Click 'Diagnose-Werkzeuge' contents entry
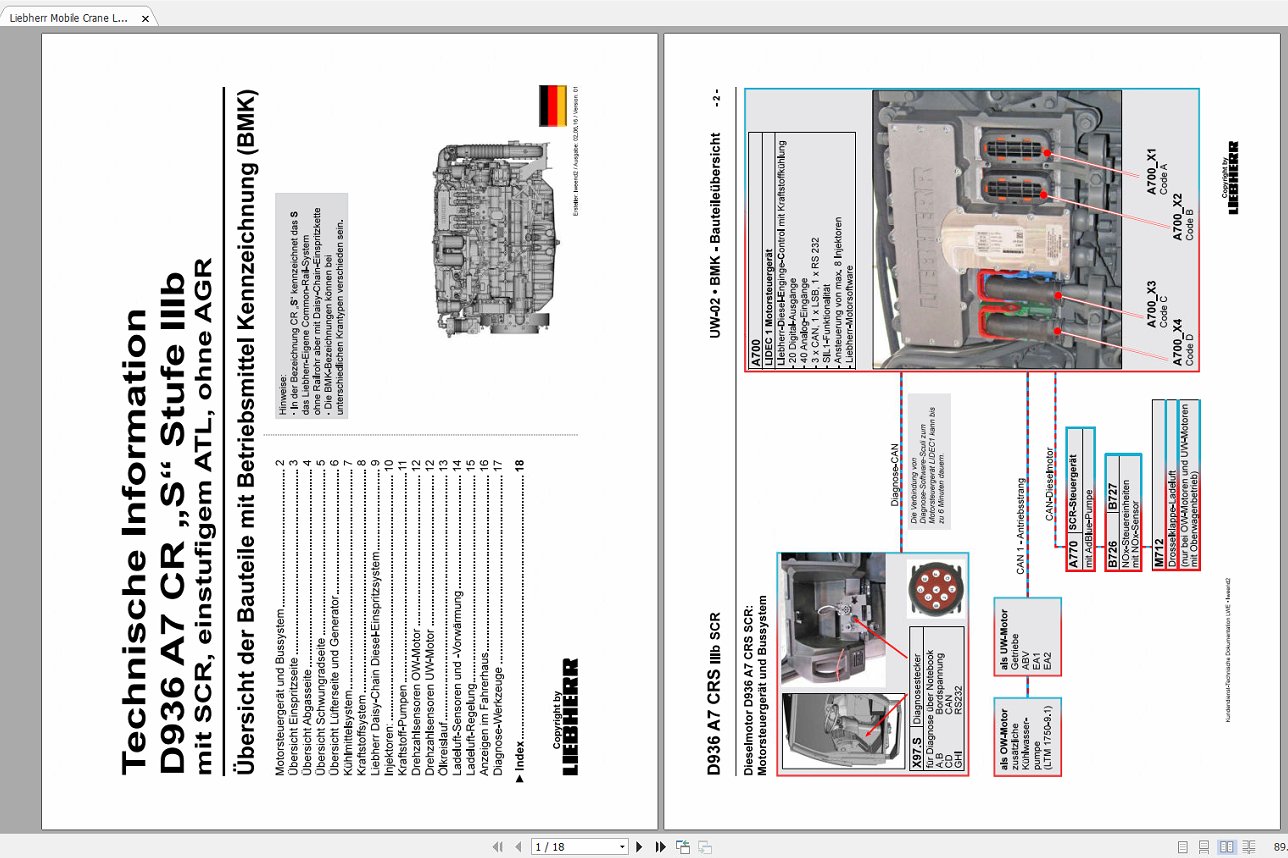Screen dimensions: 1288x858 point(498,616)
